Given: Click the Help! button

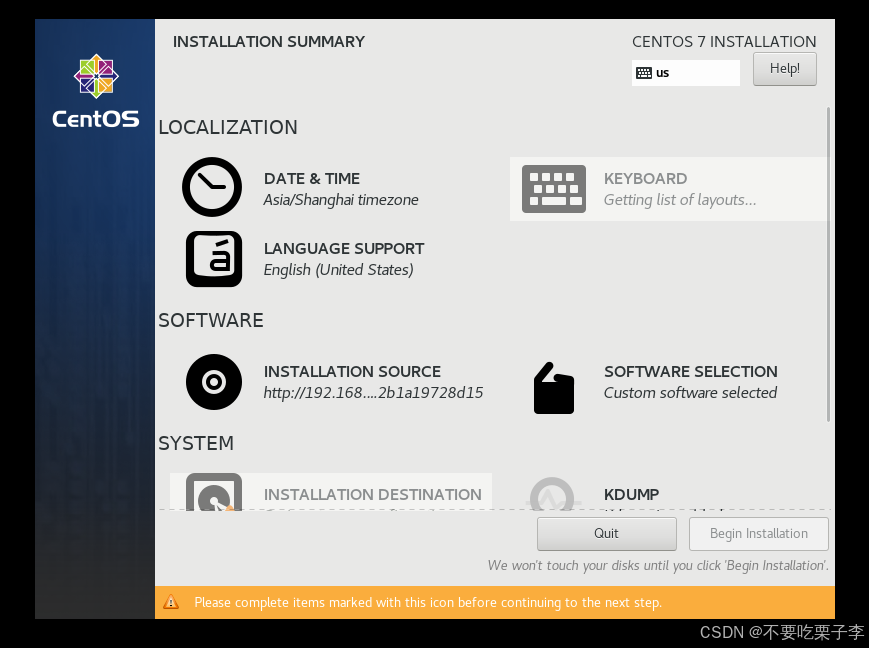Looking at the screenshot, I should pos(784,69).
